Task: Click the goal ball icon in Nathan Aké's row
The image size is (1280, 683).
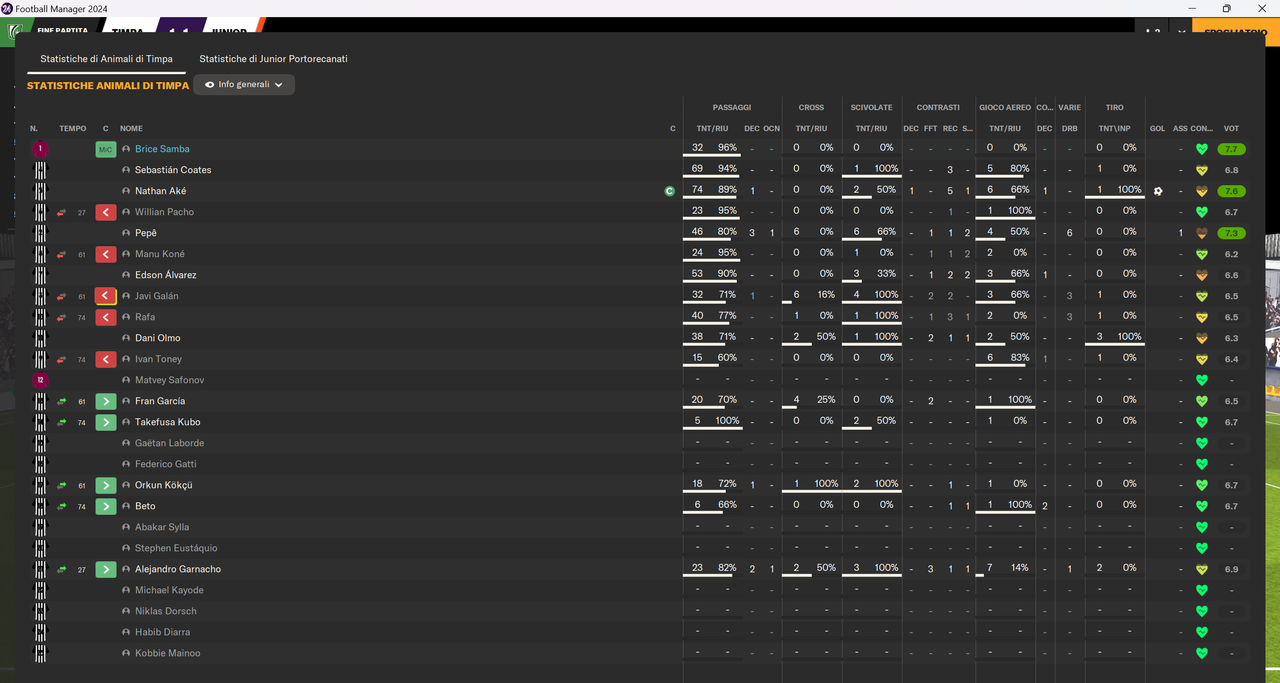Action: (1158, 191)
